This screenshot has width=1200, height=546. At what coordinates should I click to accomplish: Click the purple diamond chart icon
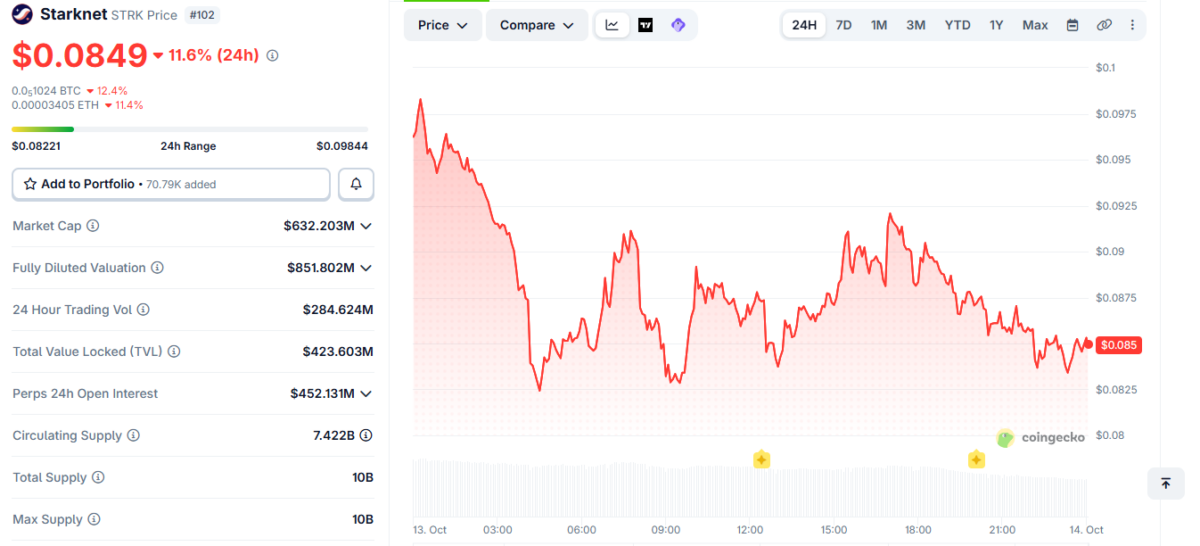(x=678, y=25)
